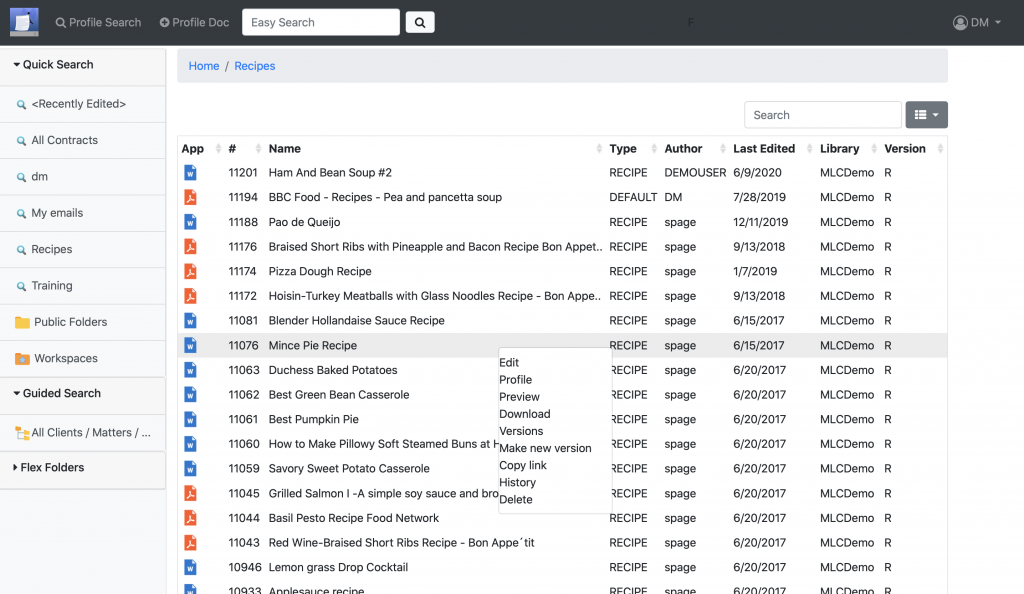The width and height of the screenshot is (1024, 594).
Task: Open the Profile Doc link
Action: [x=194, y=22]
